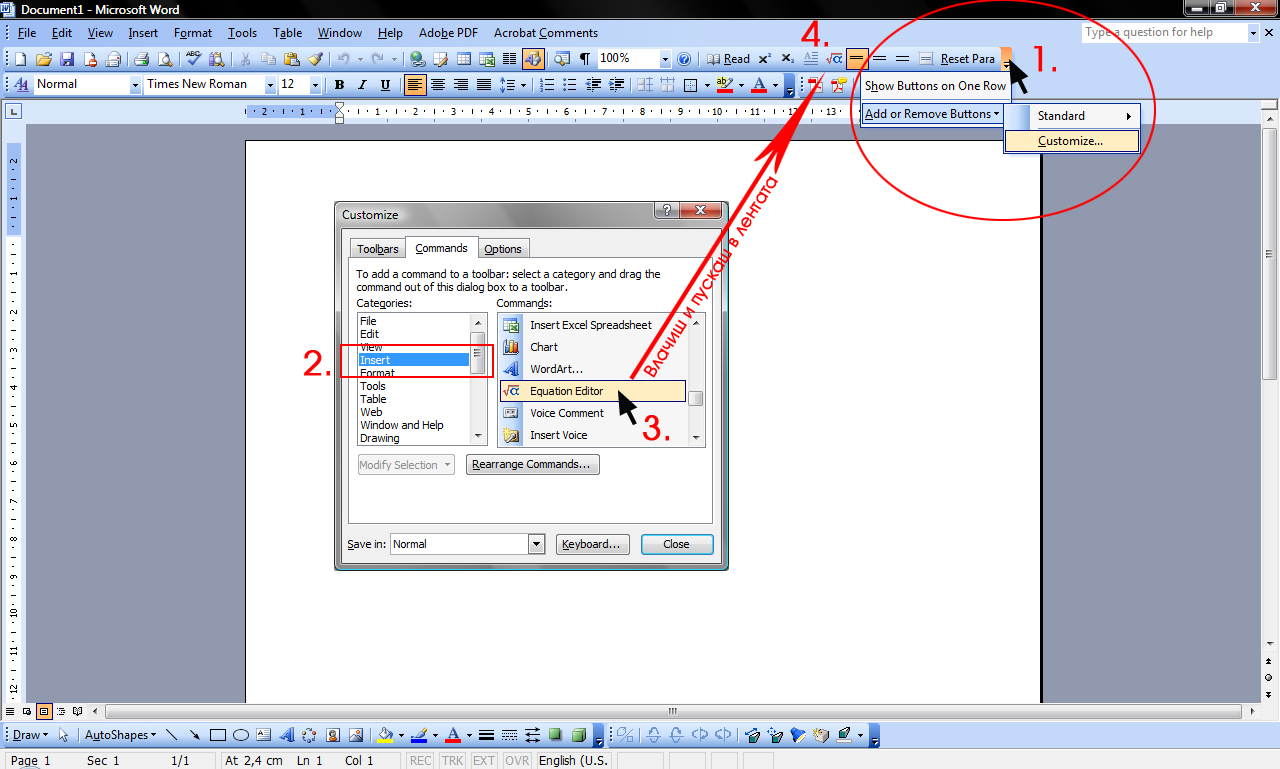1280x769 pixels.
Task: Open a file with the Open folder icon
Action: coord(44,59)
